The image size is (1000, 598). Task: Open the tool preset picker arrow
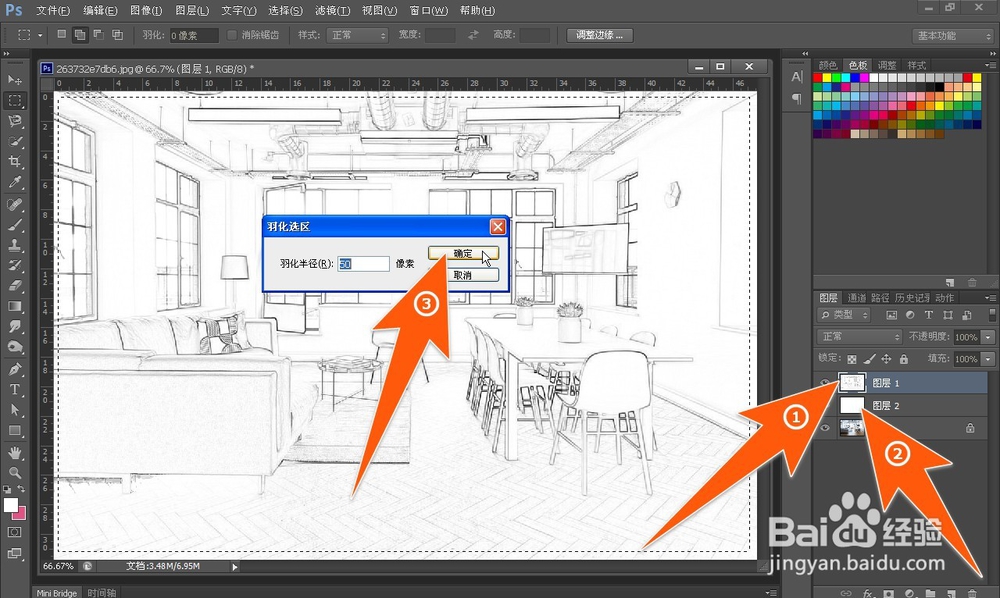point(40,36)
